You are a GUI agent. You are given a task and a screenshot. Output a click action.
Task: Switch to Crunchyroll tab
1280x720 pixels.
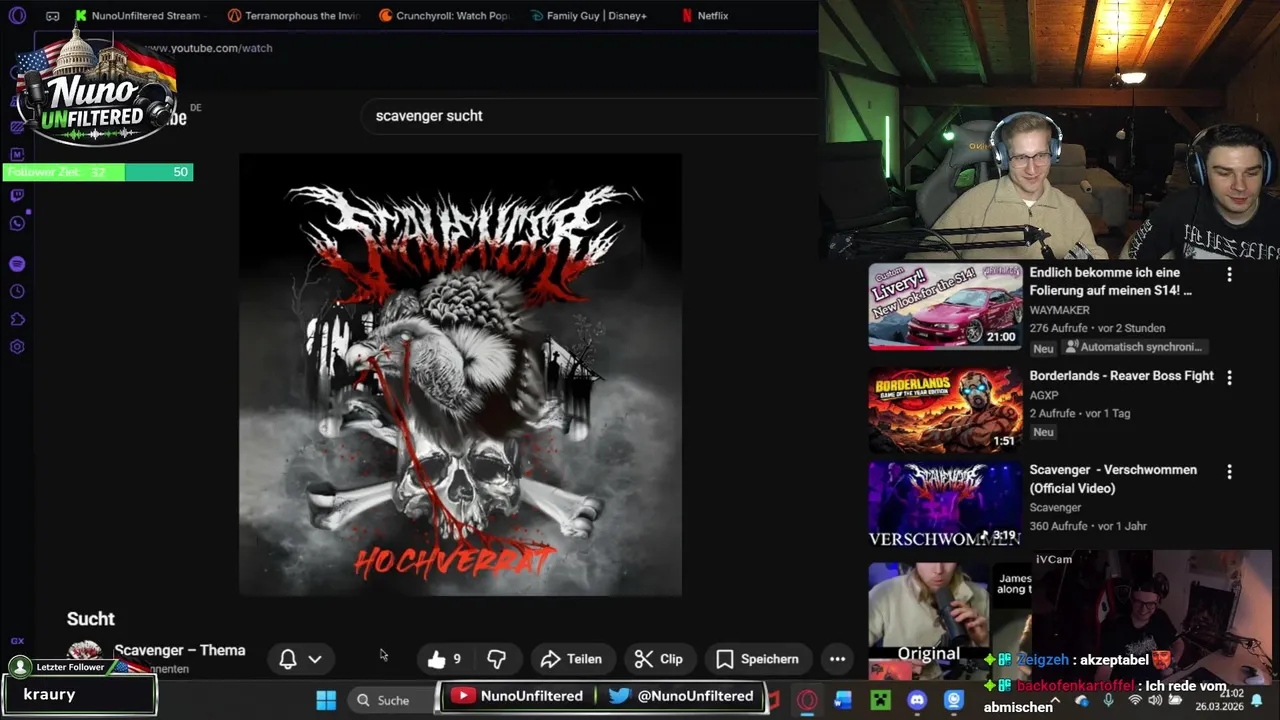pyautogui.click(x=444, y=16)
